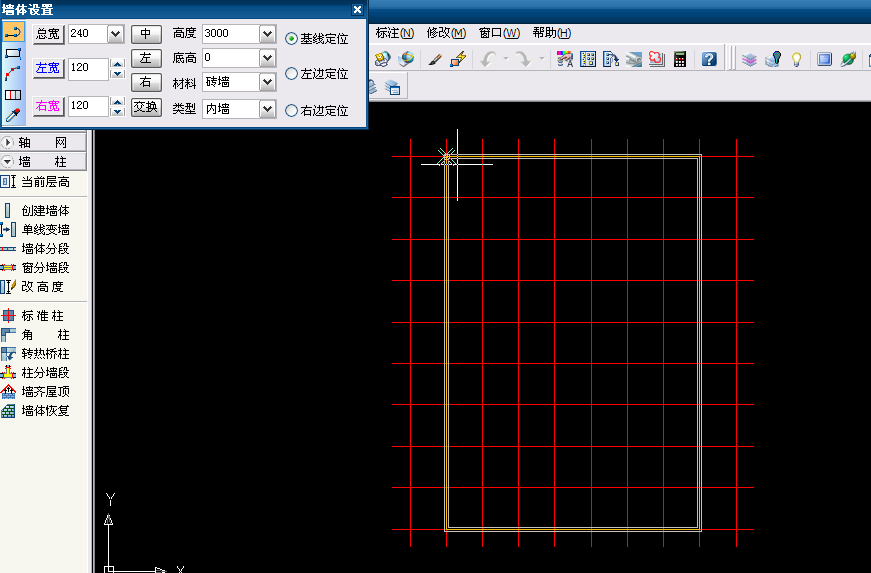Open the 高度 height dropdown
This screenshot has height=573, width=871.
[x=266, y=34]
